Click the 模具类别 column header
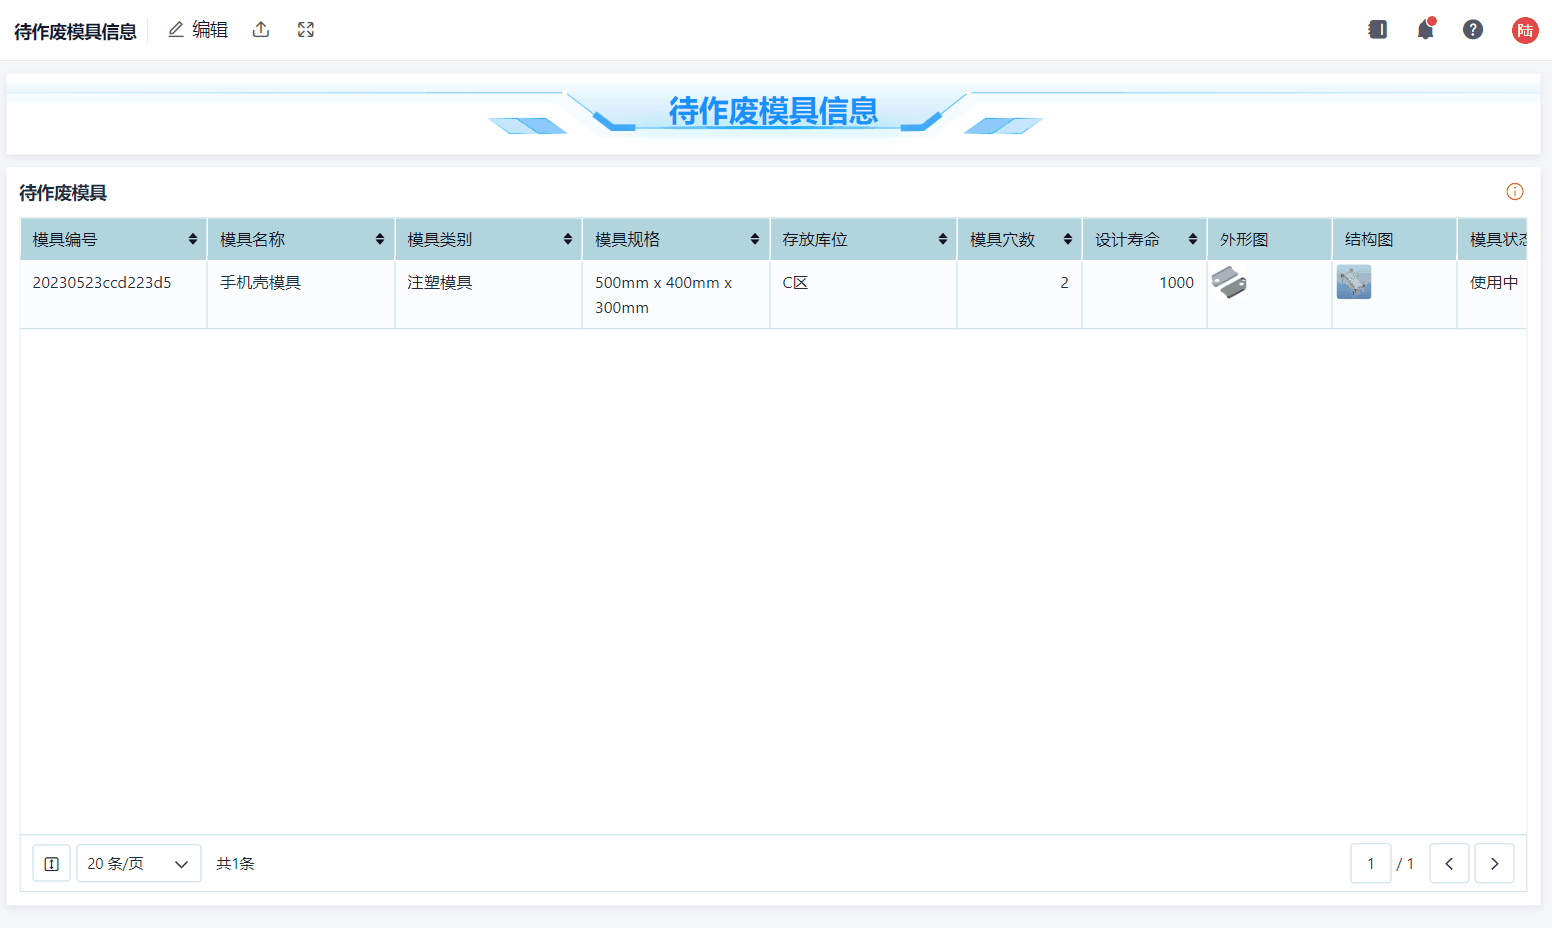Image resolution: width=1552 pixels, height=928 pixels. 440,240
